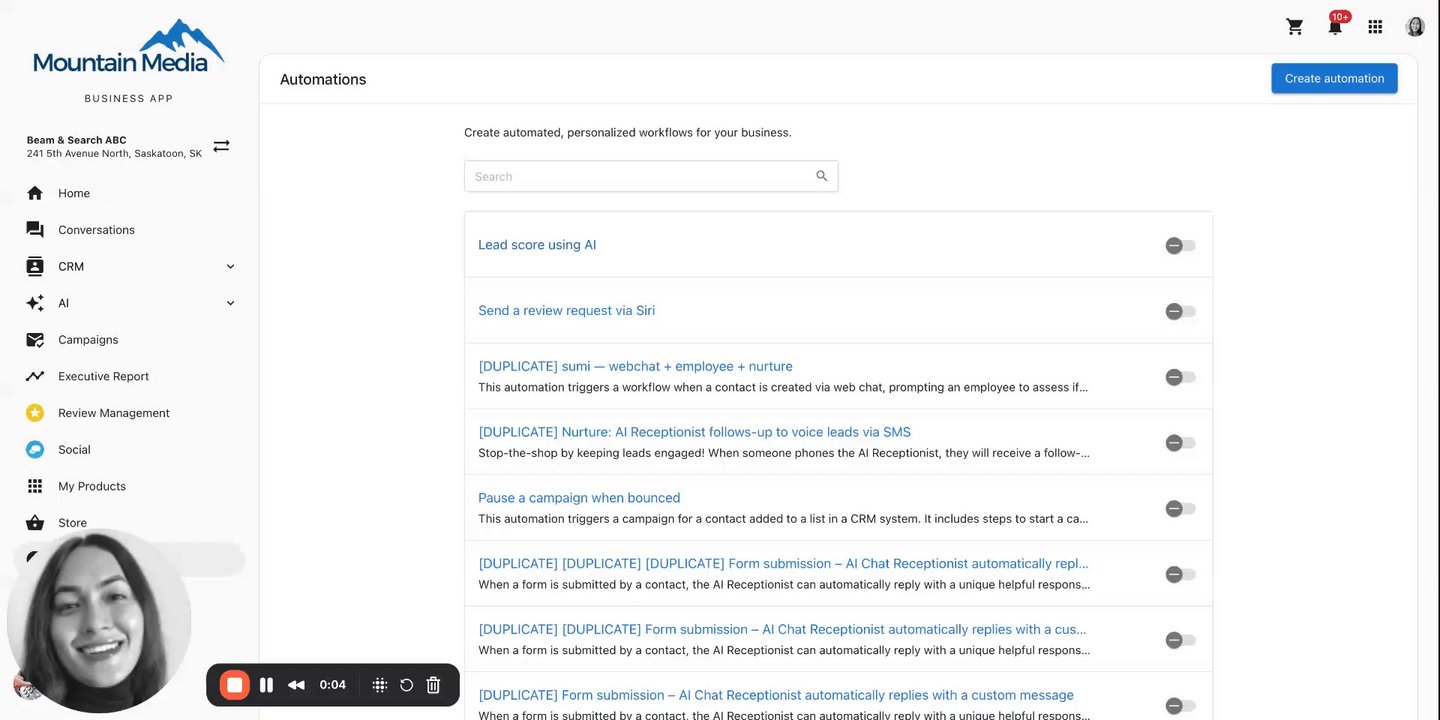The width and height of the screenshot is (1440, 720).
Task: Click the search magnifier icon
Action: 822,176
